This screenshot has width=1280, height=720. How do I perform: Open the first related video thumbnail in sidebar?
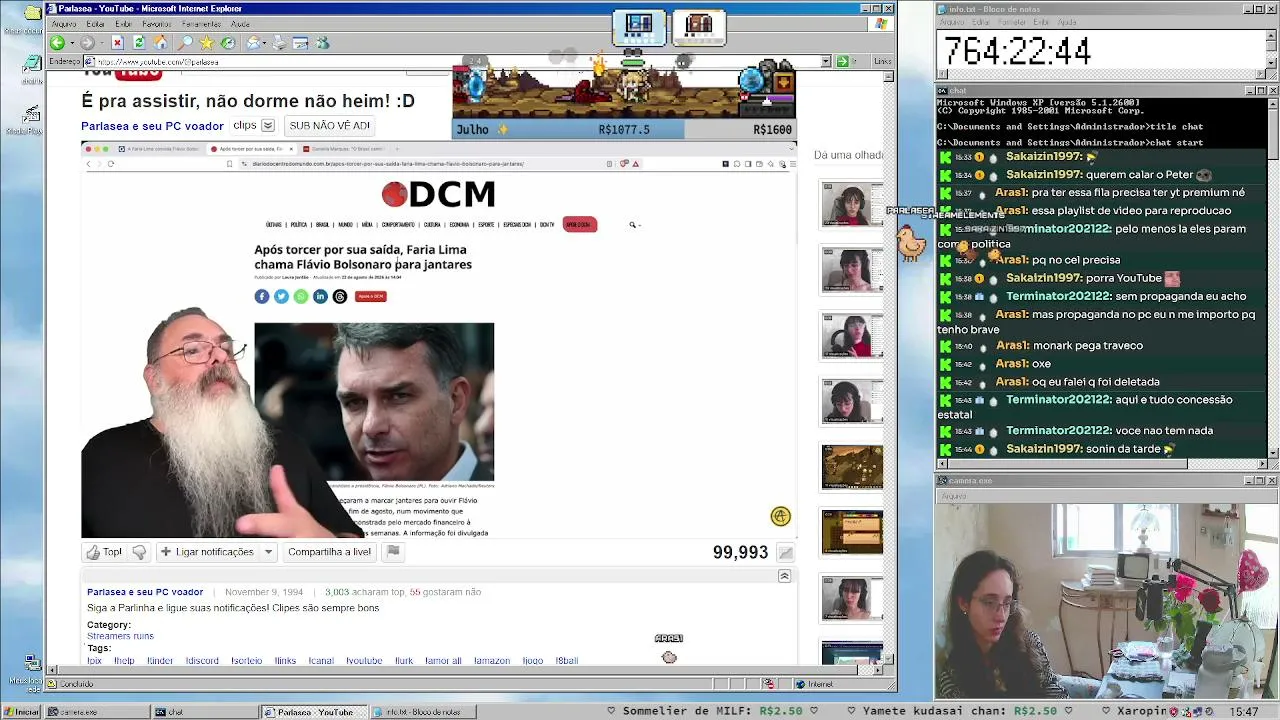click(852, 205)
